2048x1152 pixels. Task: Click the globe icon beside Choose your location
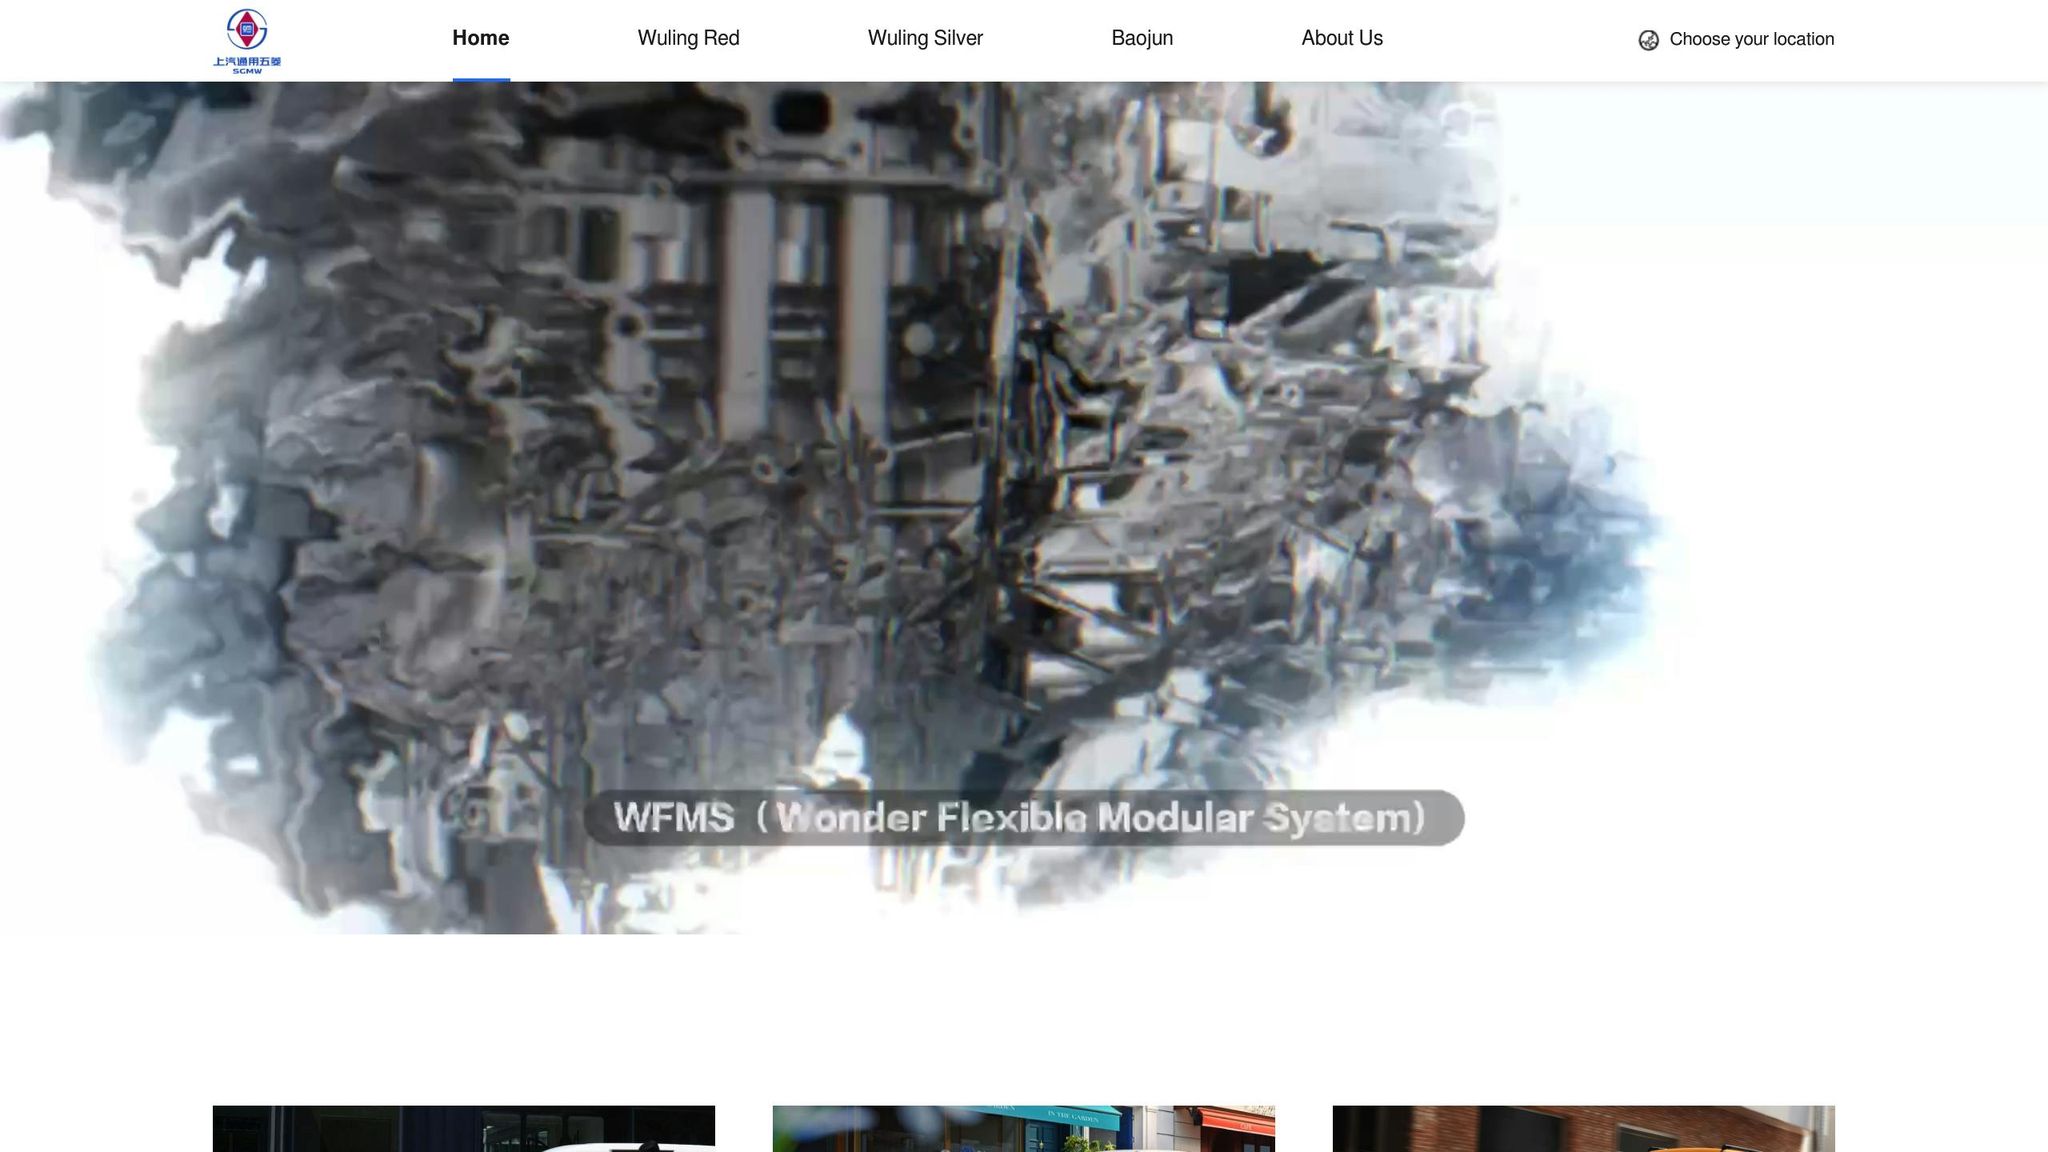1649,40
